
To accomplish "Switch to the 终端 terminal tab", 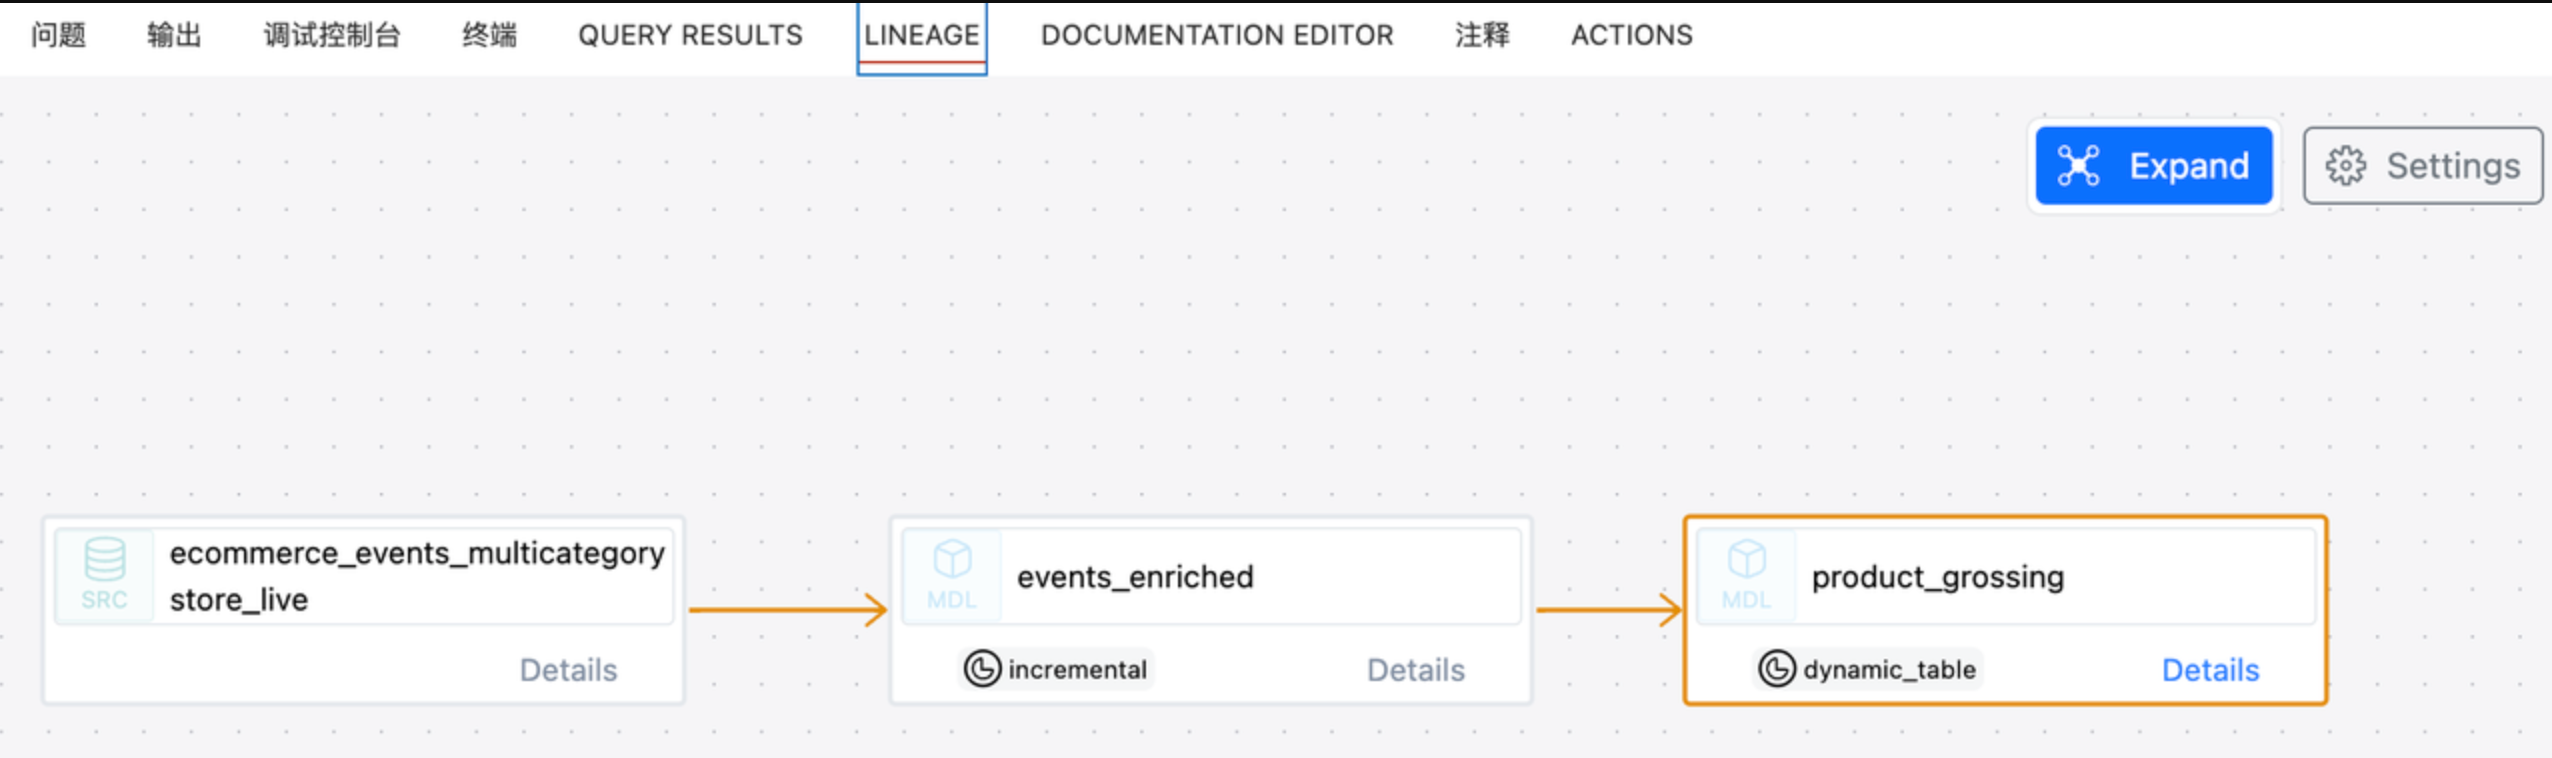I will coord(489,36).
